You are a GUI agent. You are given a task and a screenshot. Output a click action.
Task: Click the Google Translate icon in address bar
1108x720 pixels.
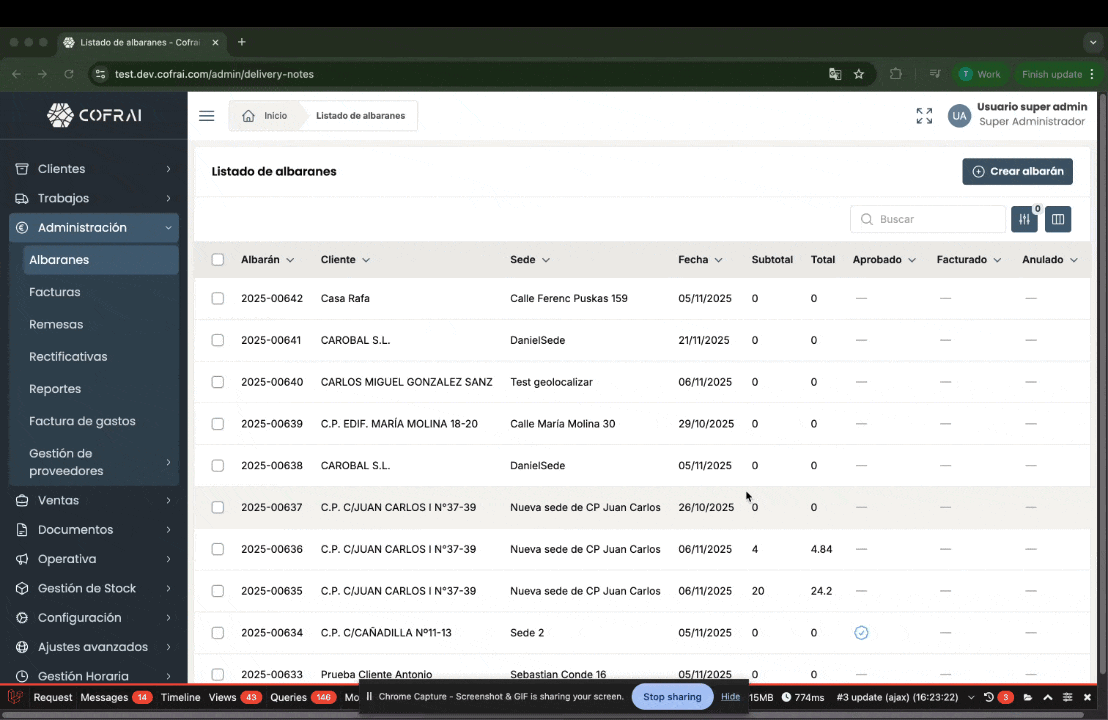coord(835,74)
